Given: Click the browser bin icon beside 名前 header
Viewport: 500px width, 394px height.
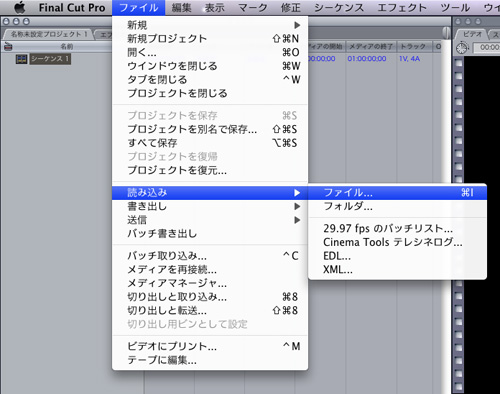Looking at the screenshot, I should coord(8,47).
